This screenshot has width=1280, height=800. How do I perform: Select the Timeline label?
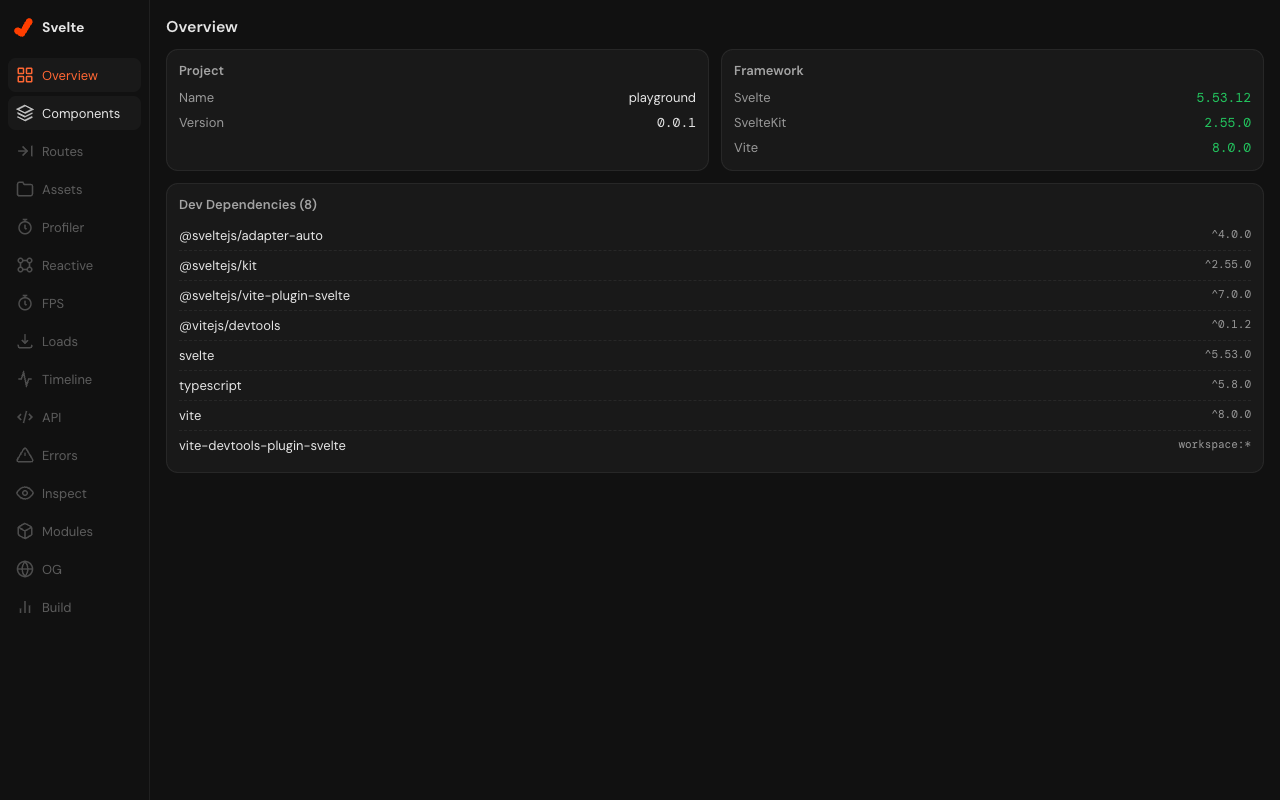(x=67, y=379)
